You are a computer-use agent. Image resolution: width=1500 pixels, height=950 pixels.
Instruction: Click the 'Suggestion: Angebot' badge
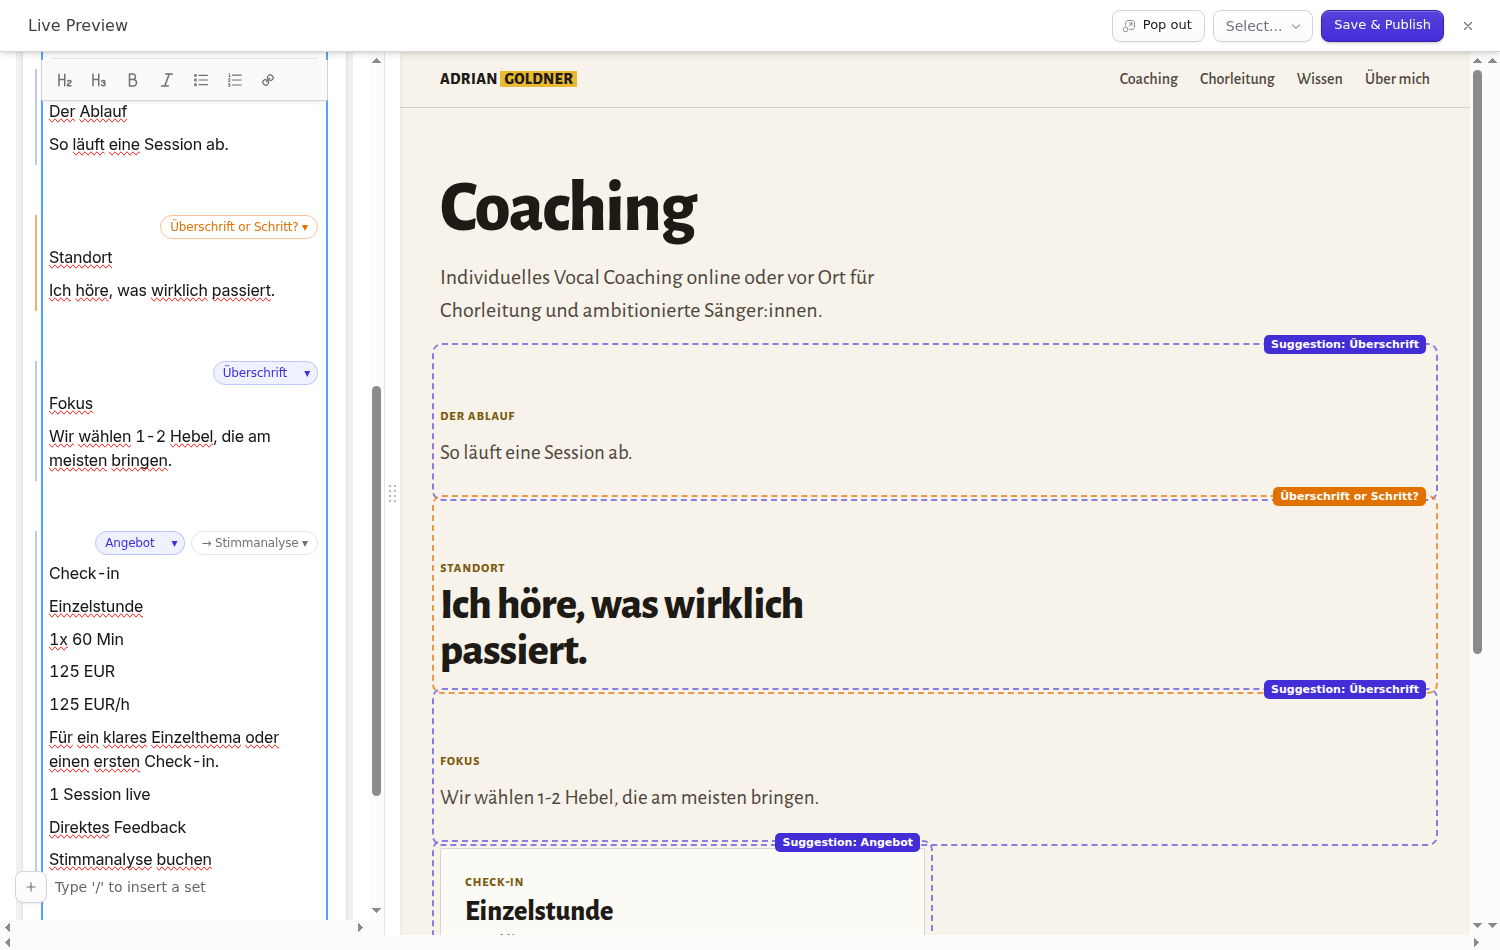click(848, 842)
